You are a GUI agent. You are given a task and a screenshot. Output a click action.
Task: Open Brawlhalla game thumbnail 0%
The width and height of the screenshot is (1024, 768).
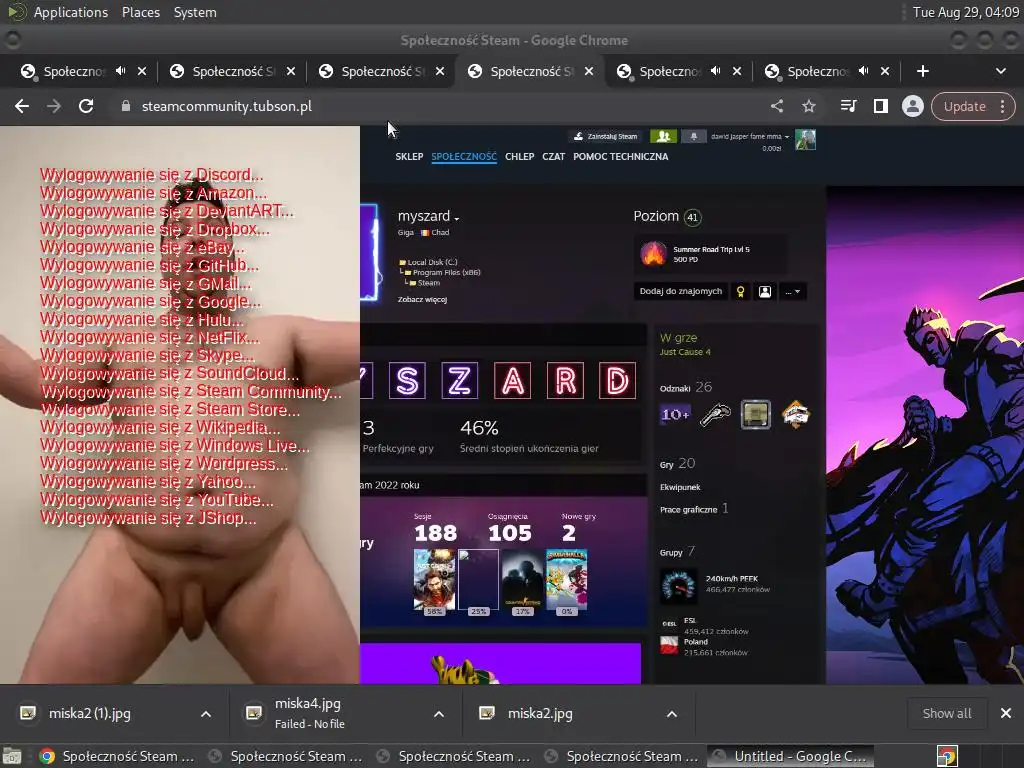tap(566, 580)
